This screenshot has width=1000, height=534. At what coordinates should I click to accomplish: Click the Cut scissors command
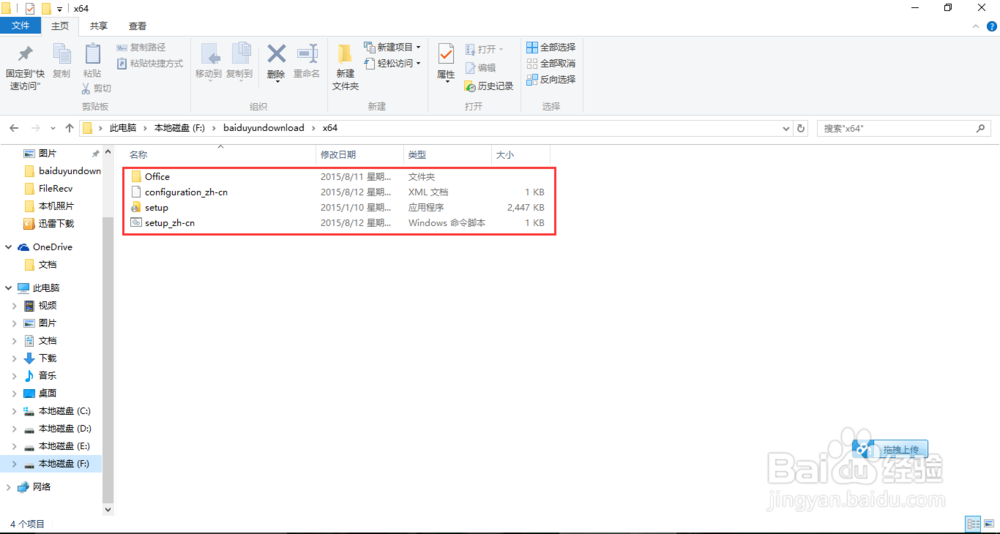point(96,88)
